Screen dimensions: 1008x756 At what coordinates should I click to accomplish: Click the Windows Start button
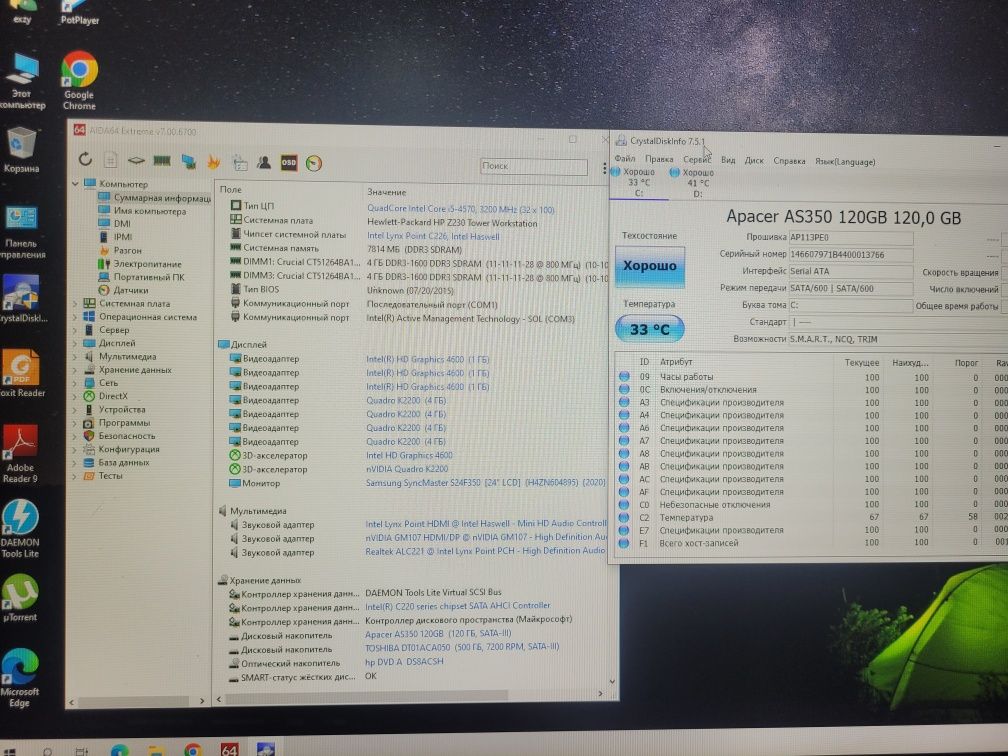(x=9, y=751)
